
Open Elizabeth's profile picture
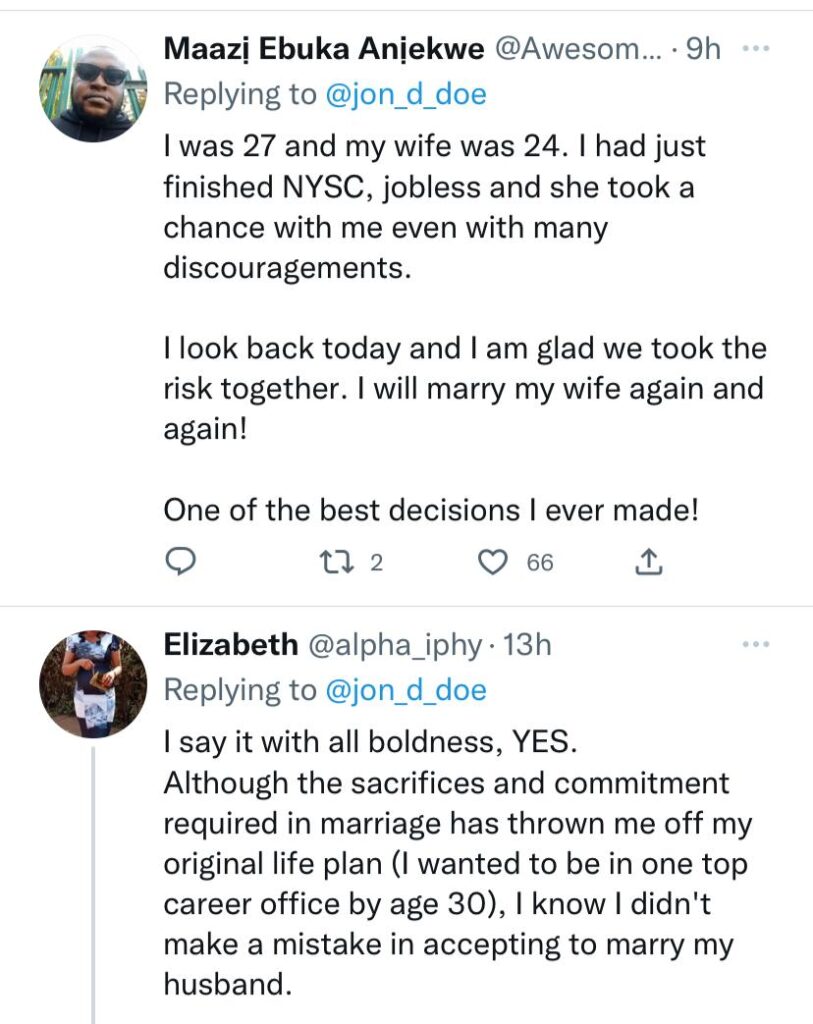pos(94,684)
